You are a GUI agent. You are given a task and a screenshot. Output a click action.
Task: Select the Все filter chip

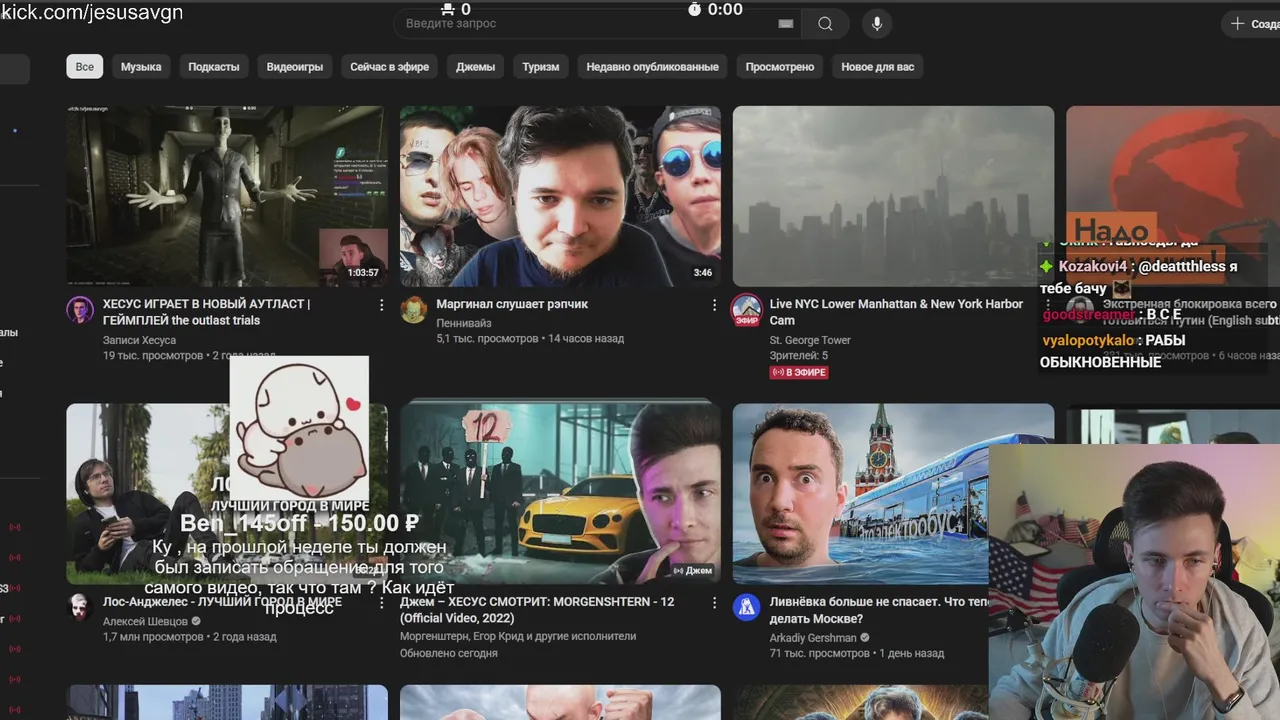click(x=85, y=67)
